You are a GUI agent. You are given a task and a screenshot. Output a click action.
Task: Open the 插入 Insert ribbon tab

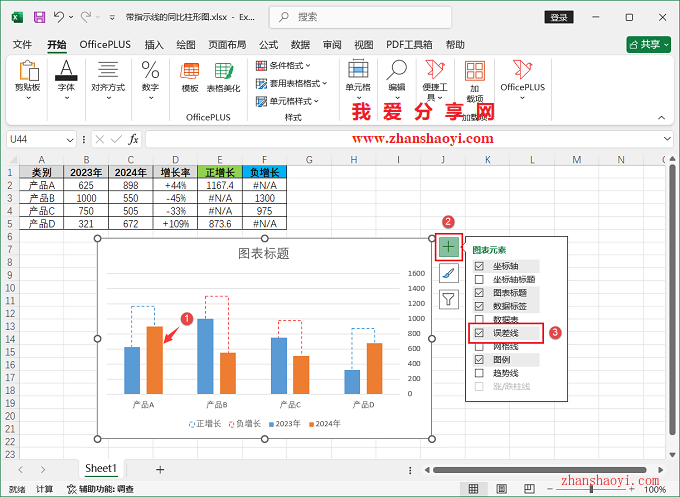154,45
